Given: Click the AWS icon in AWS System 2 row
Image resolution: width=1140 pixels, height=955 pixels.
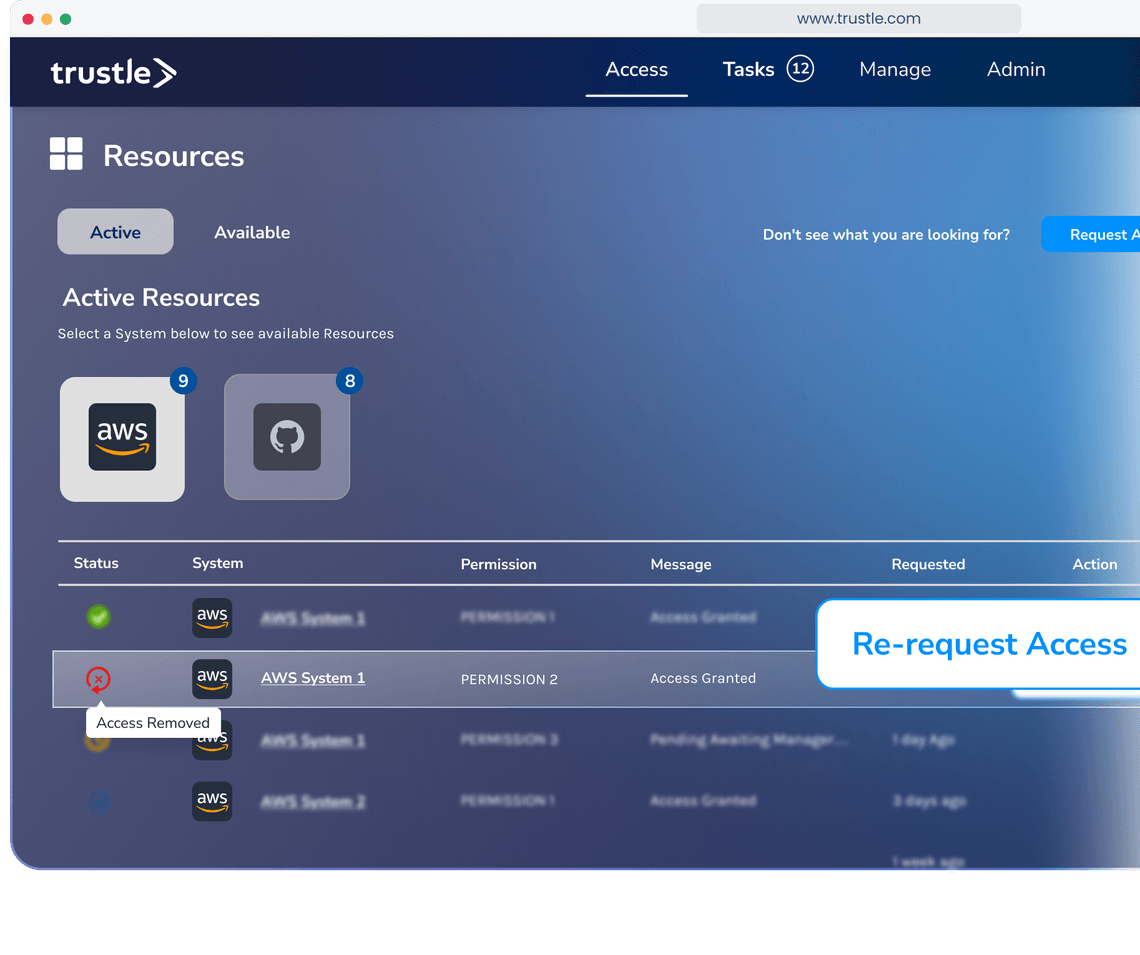Looking at the screenshot, I should click(212, 801).
